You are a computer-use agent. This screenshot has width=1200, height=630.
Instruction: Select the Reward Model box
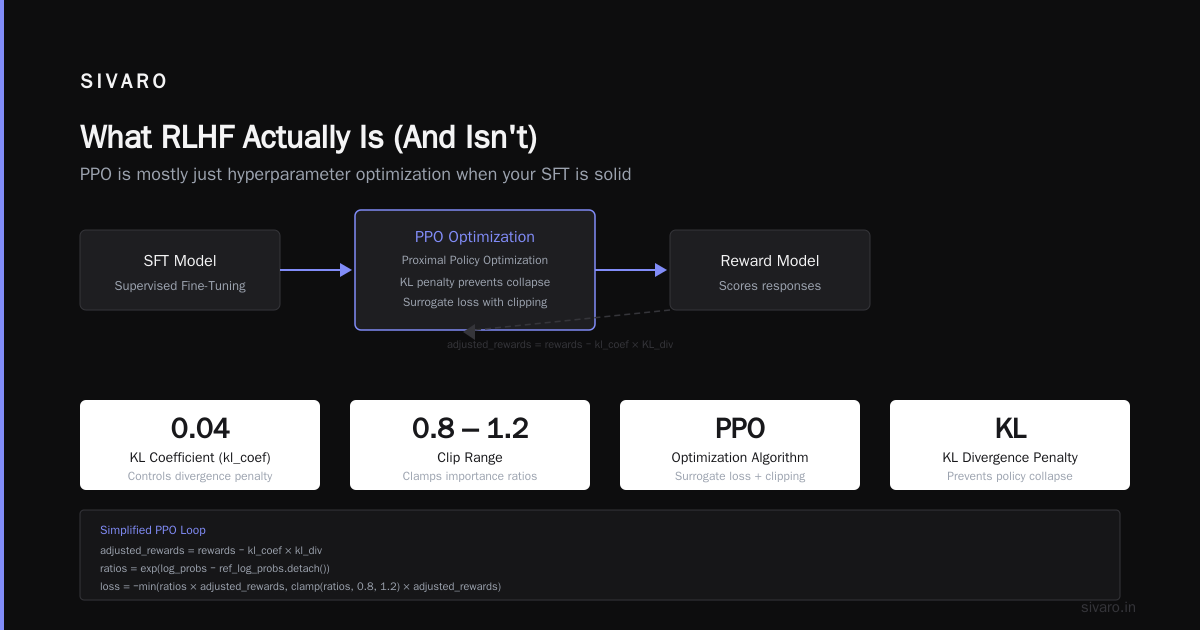coord(770,270)
